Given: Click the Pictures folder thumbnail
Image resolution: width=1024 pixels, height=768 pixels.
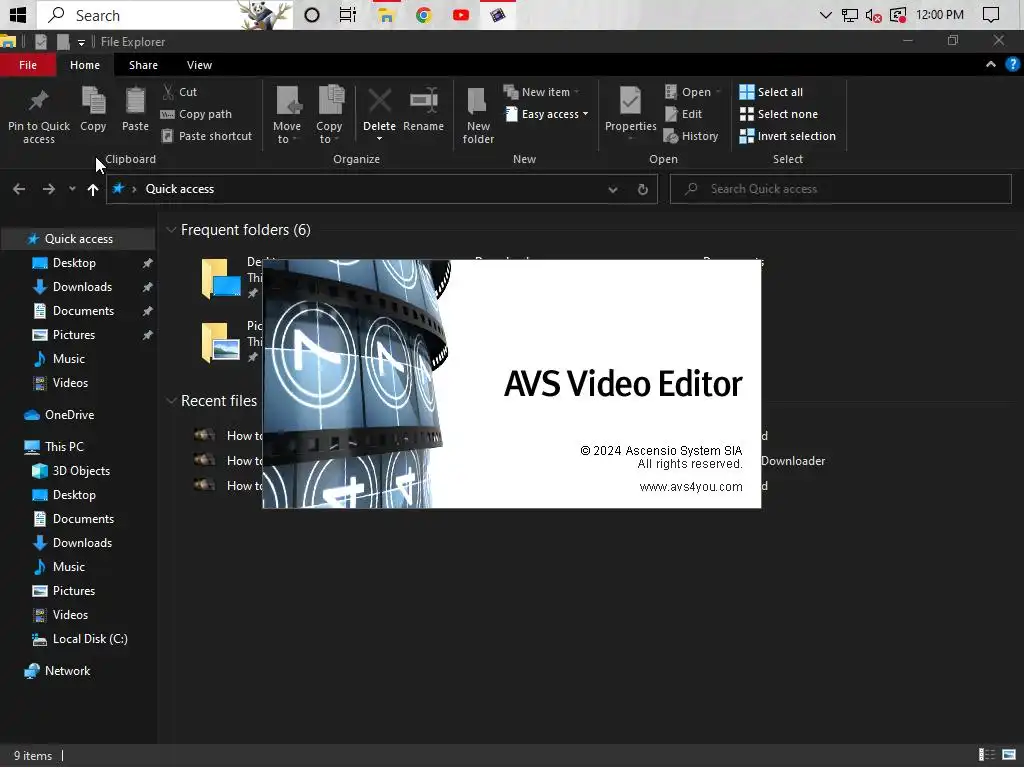Looking at the screenshot, I should 220,342.
